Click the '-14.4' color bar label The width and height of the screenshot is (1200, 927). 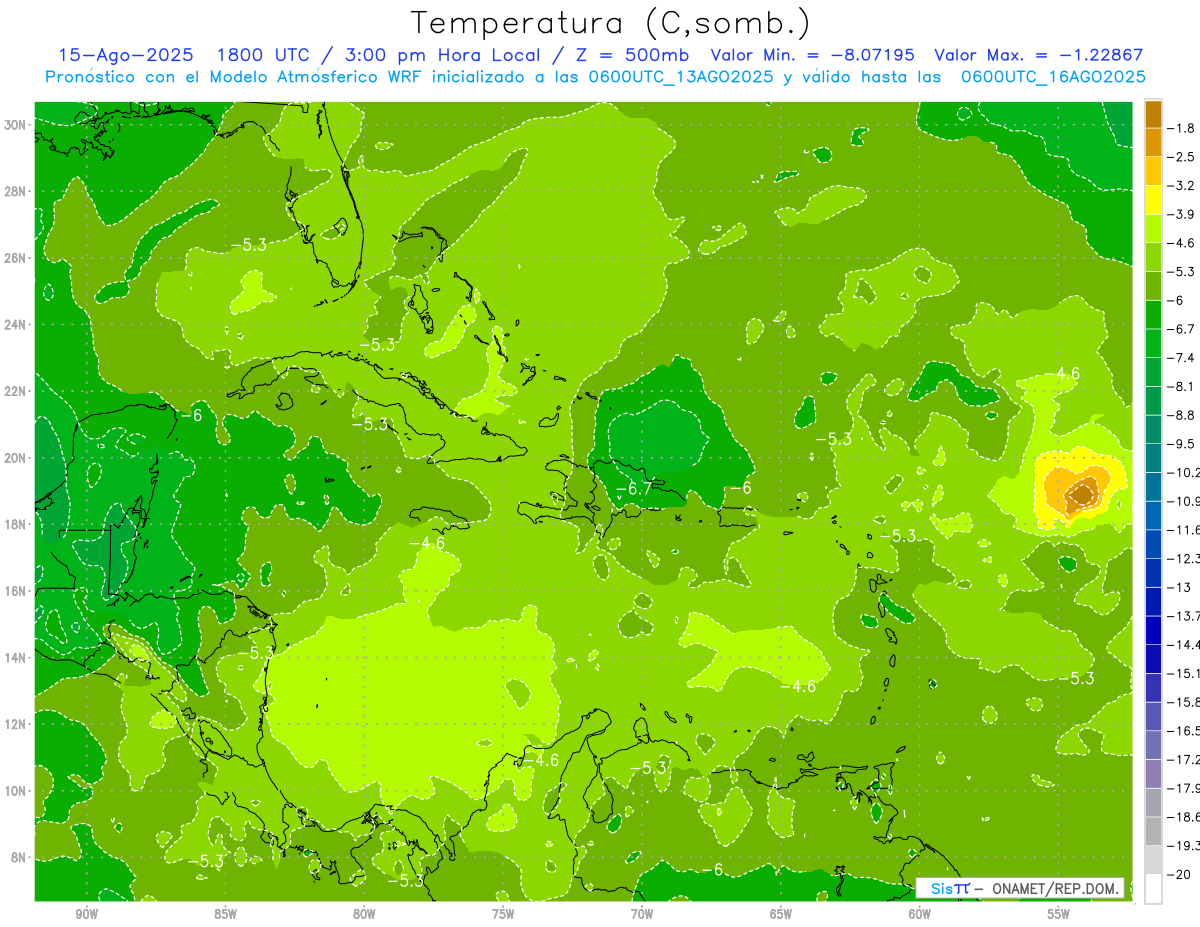click(x=1184, y=644)
